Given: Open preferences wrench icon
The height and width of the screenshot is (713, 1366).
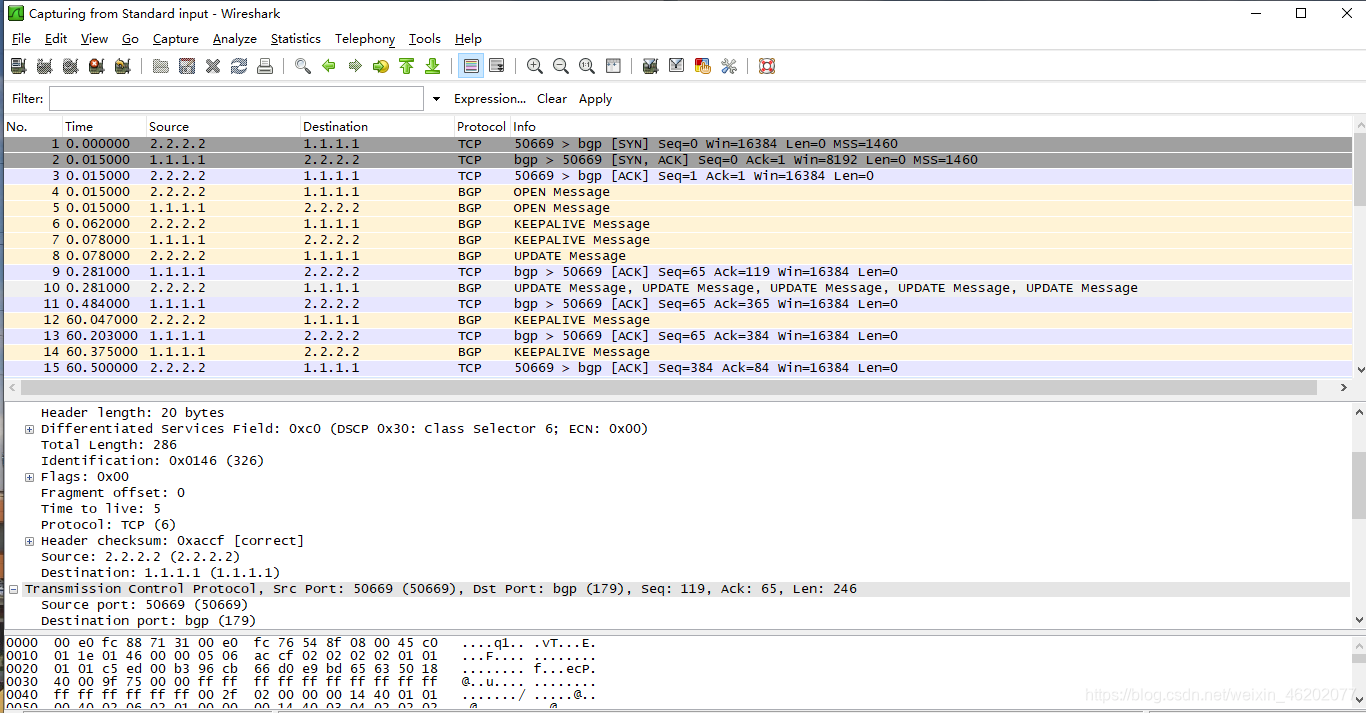Looking at the screenshot, I should pos(729,66).
